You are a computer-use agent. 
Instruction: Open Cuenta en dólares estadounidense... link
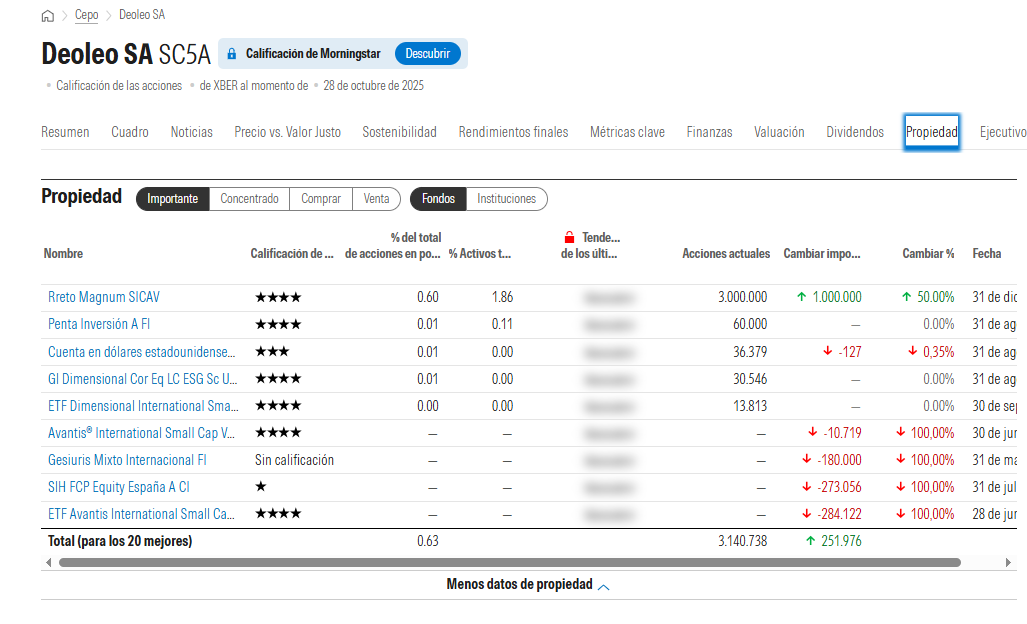coord(141,352)
